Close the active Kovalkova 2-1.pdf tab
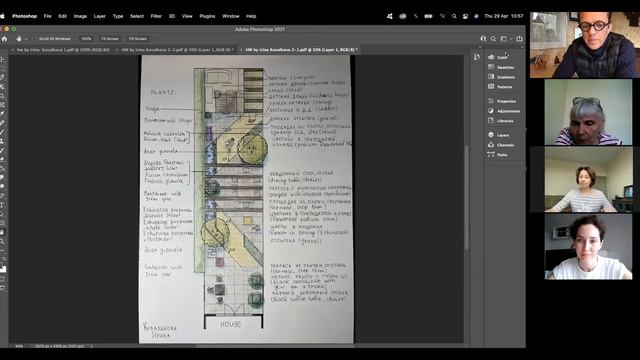The image size is (640, 360). [240, 50]
